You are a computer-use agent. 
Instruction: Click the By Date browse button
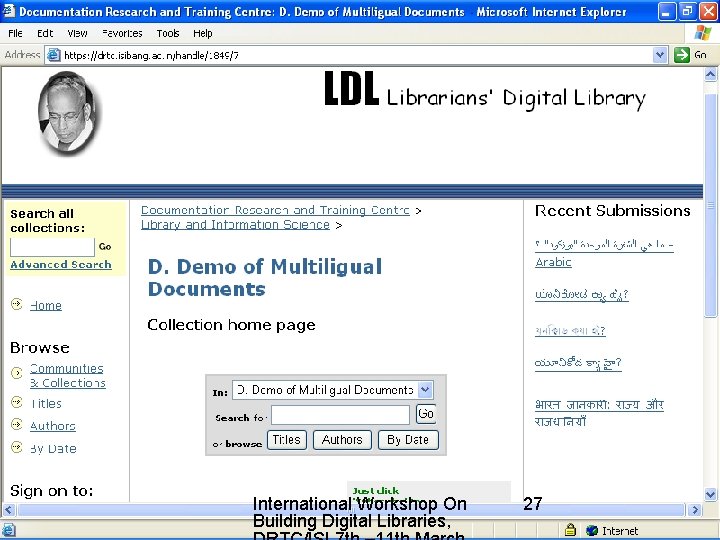(408, 440)
